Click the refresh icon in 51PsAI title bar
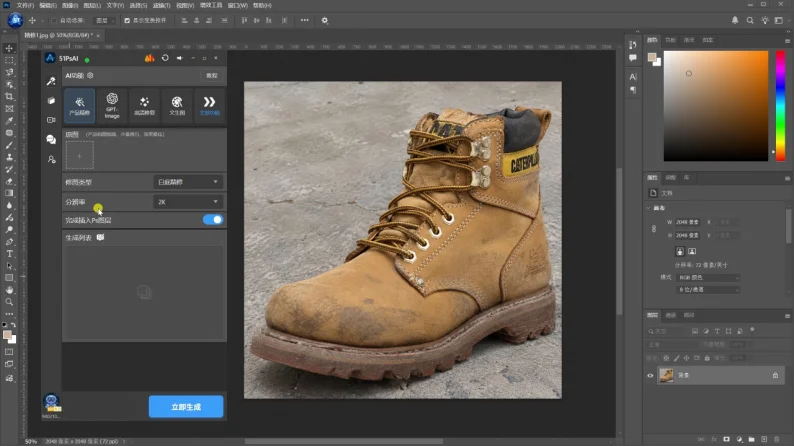The width and height of the screenshot is (794, 447). pos(165,58)
